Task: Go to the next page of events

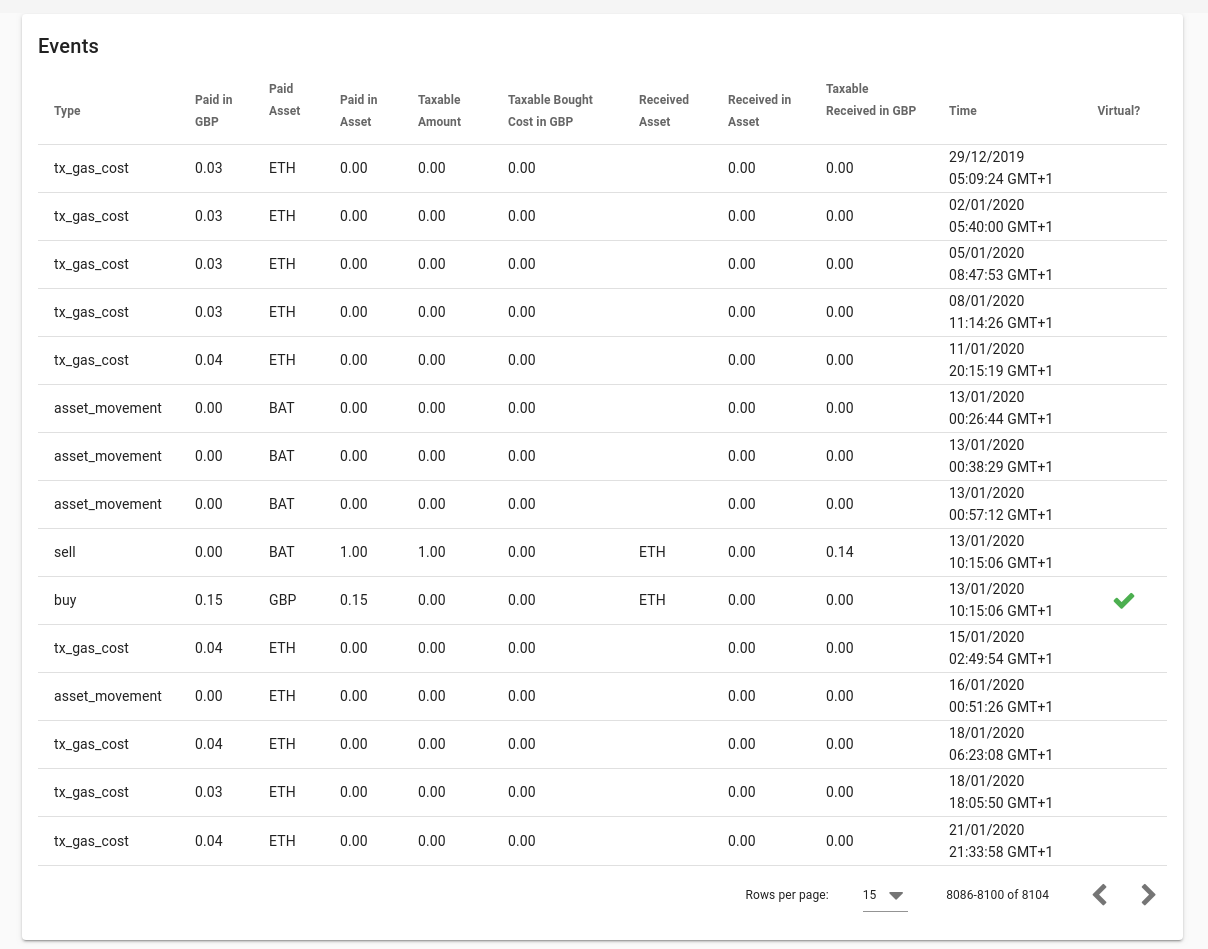Action: (x=1148, y=895)
